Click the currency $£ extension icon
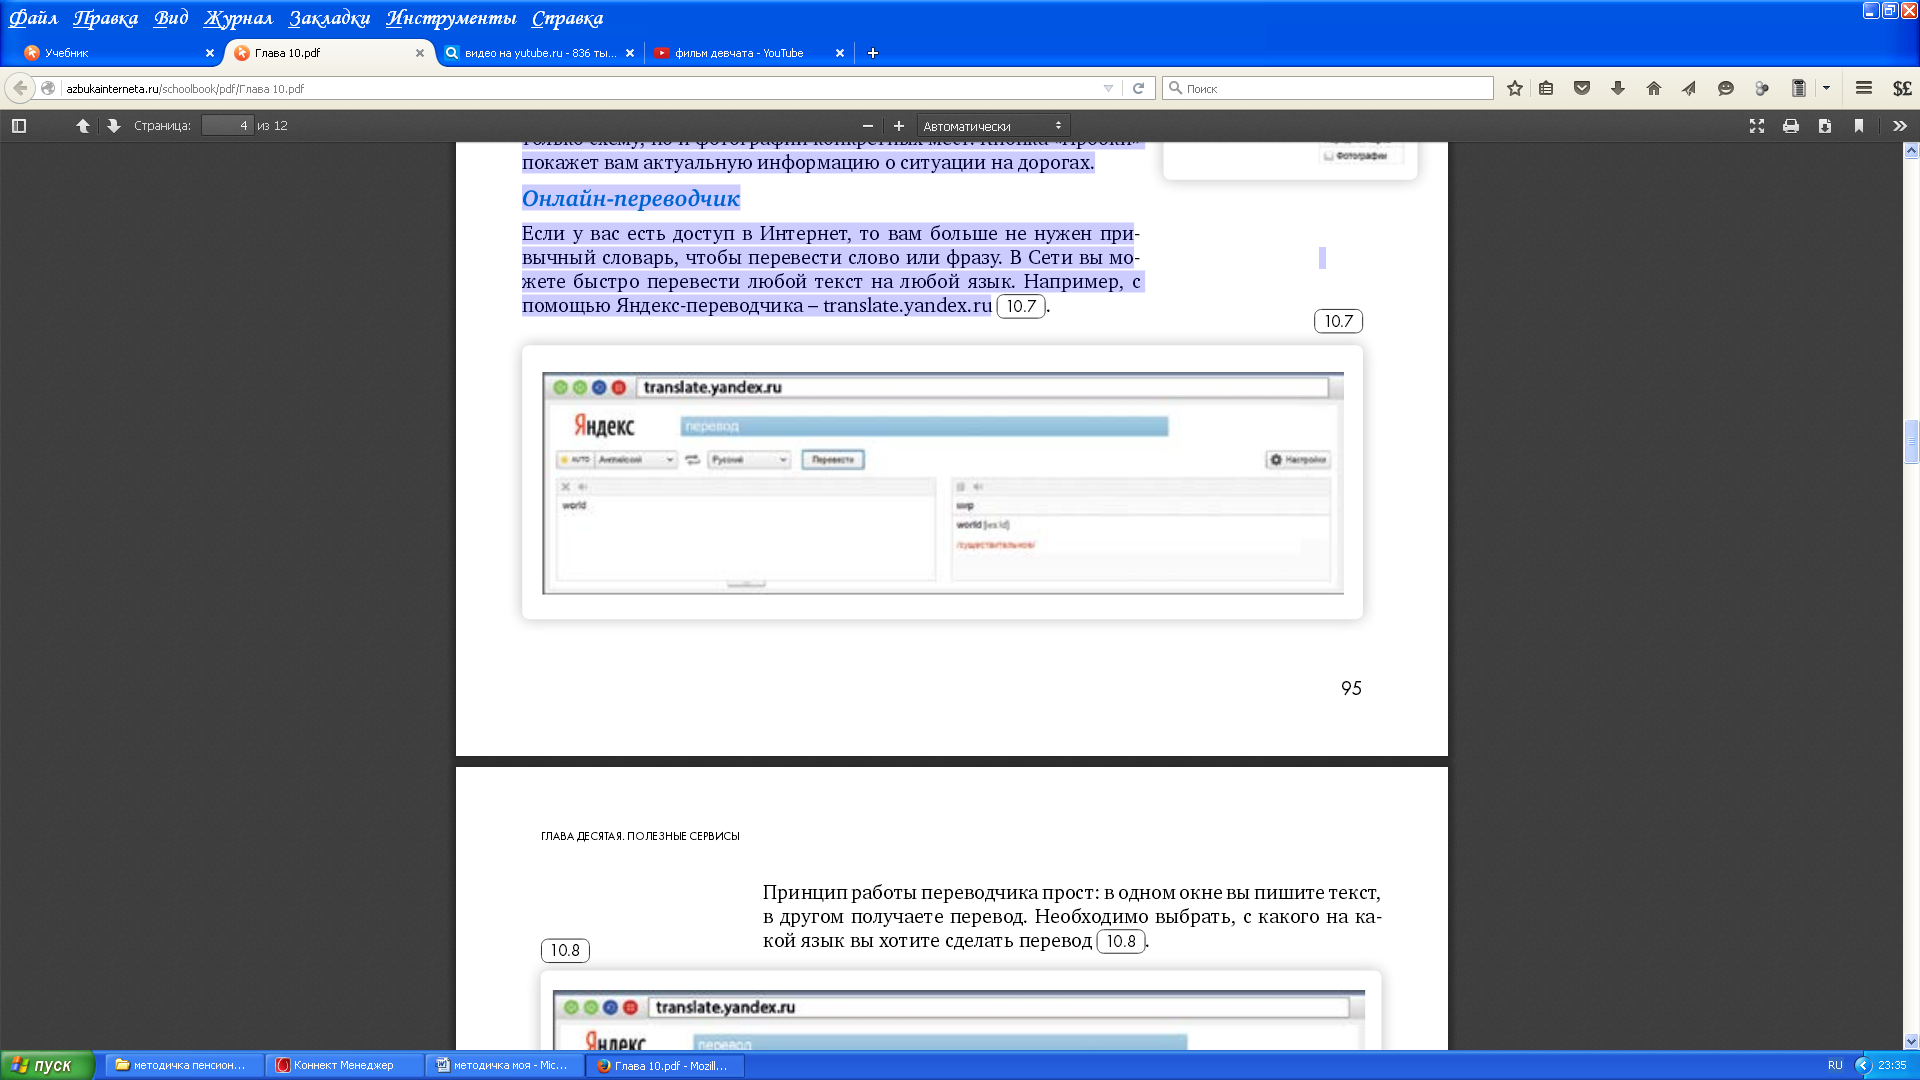Viewport: 1920px width, 1080px height. [x=1902, y=89]
